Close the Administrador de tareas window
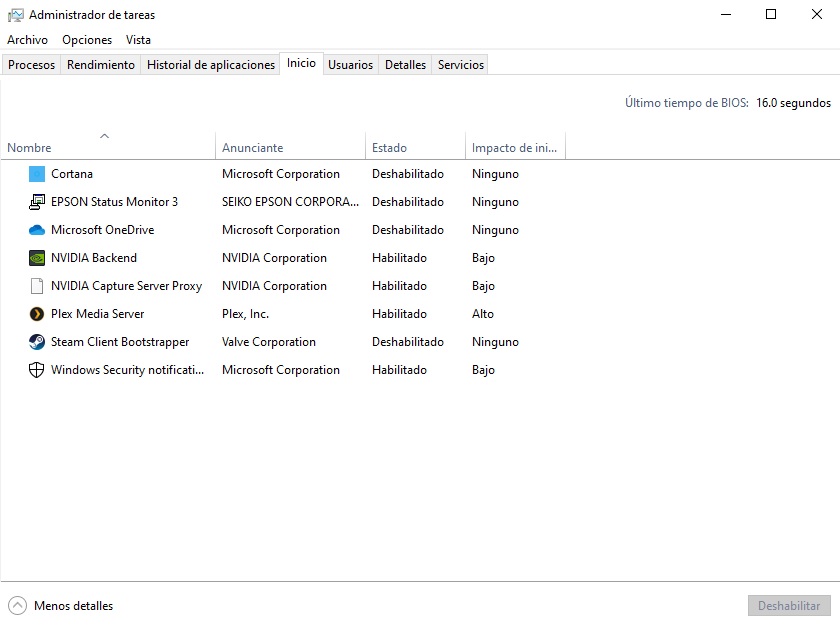 tap(816, 14)
